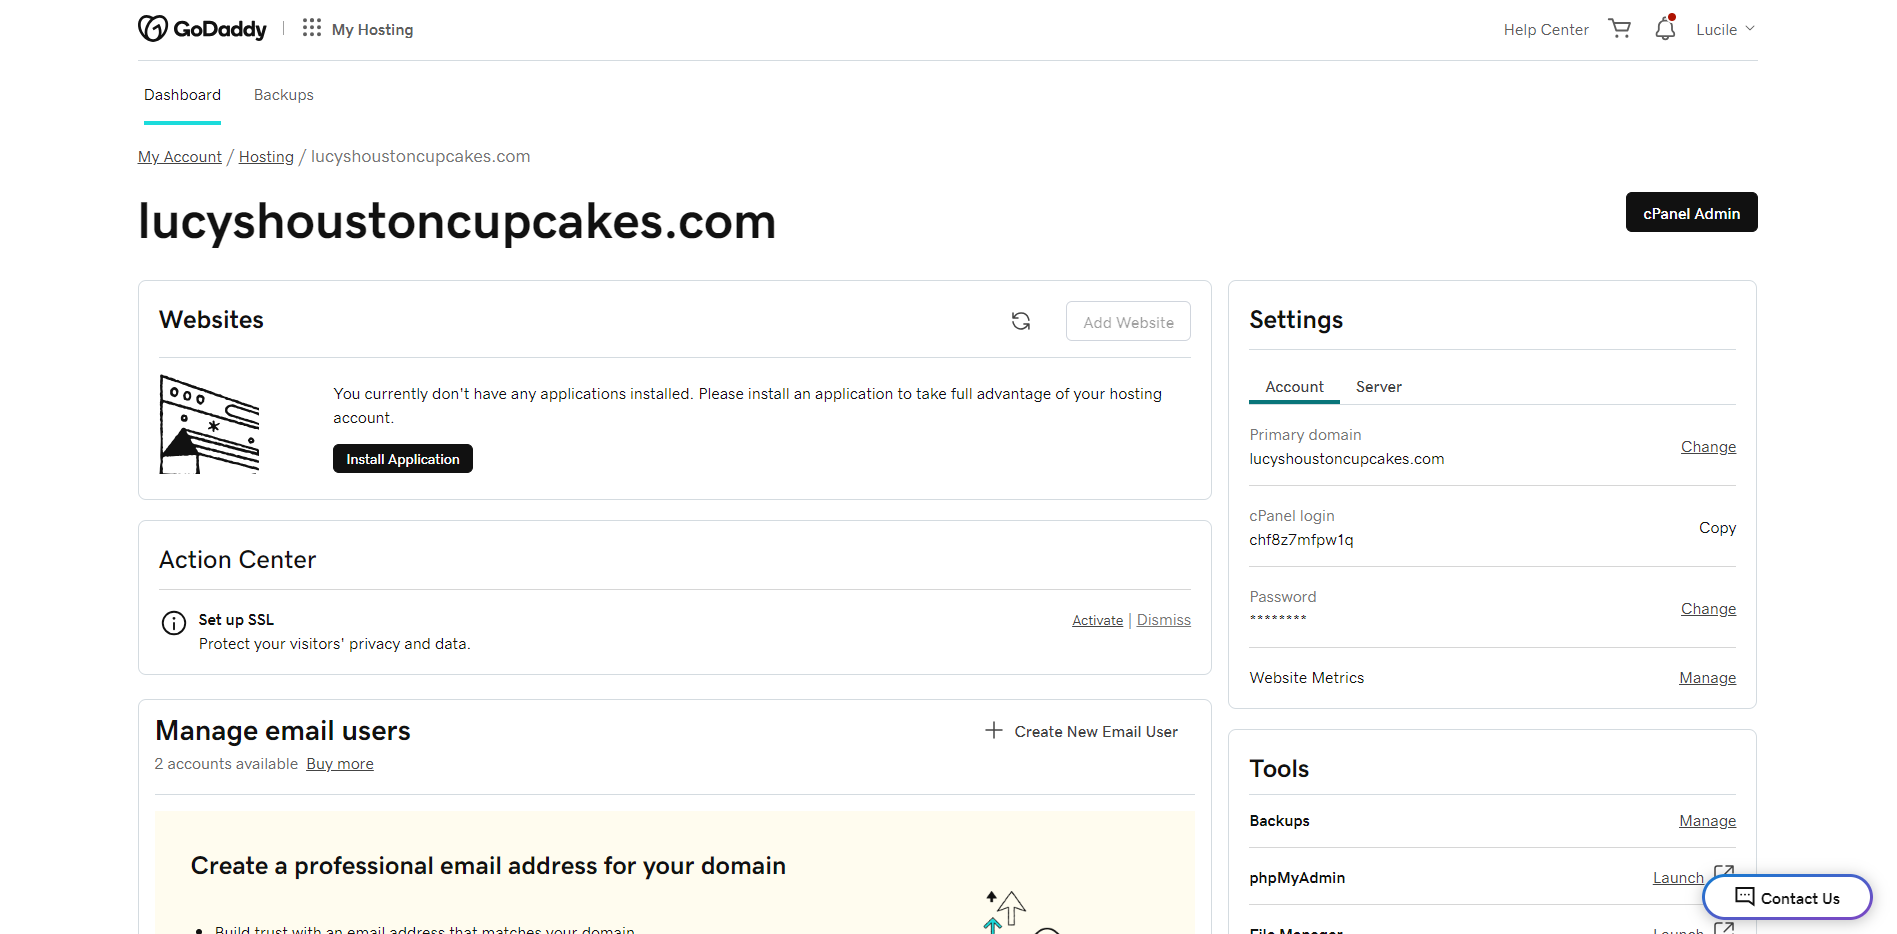Switch to the Server settings tab
Image resolution: width=1897 pixels, height=934 pixels.
tap(1378, 387)
